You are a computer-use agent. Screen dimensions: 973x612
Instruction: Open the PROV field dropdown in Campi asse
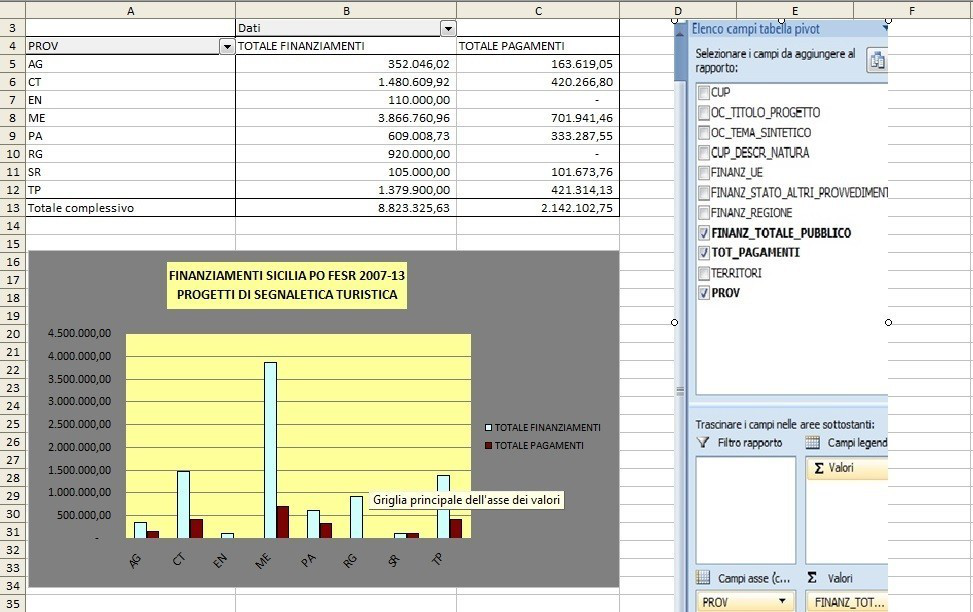tap(782, 601)
